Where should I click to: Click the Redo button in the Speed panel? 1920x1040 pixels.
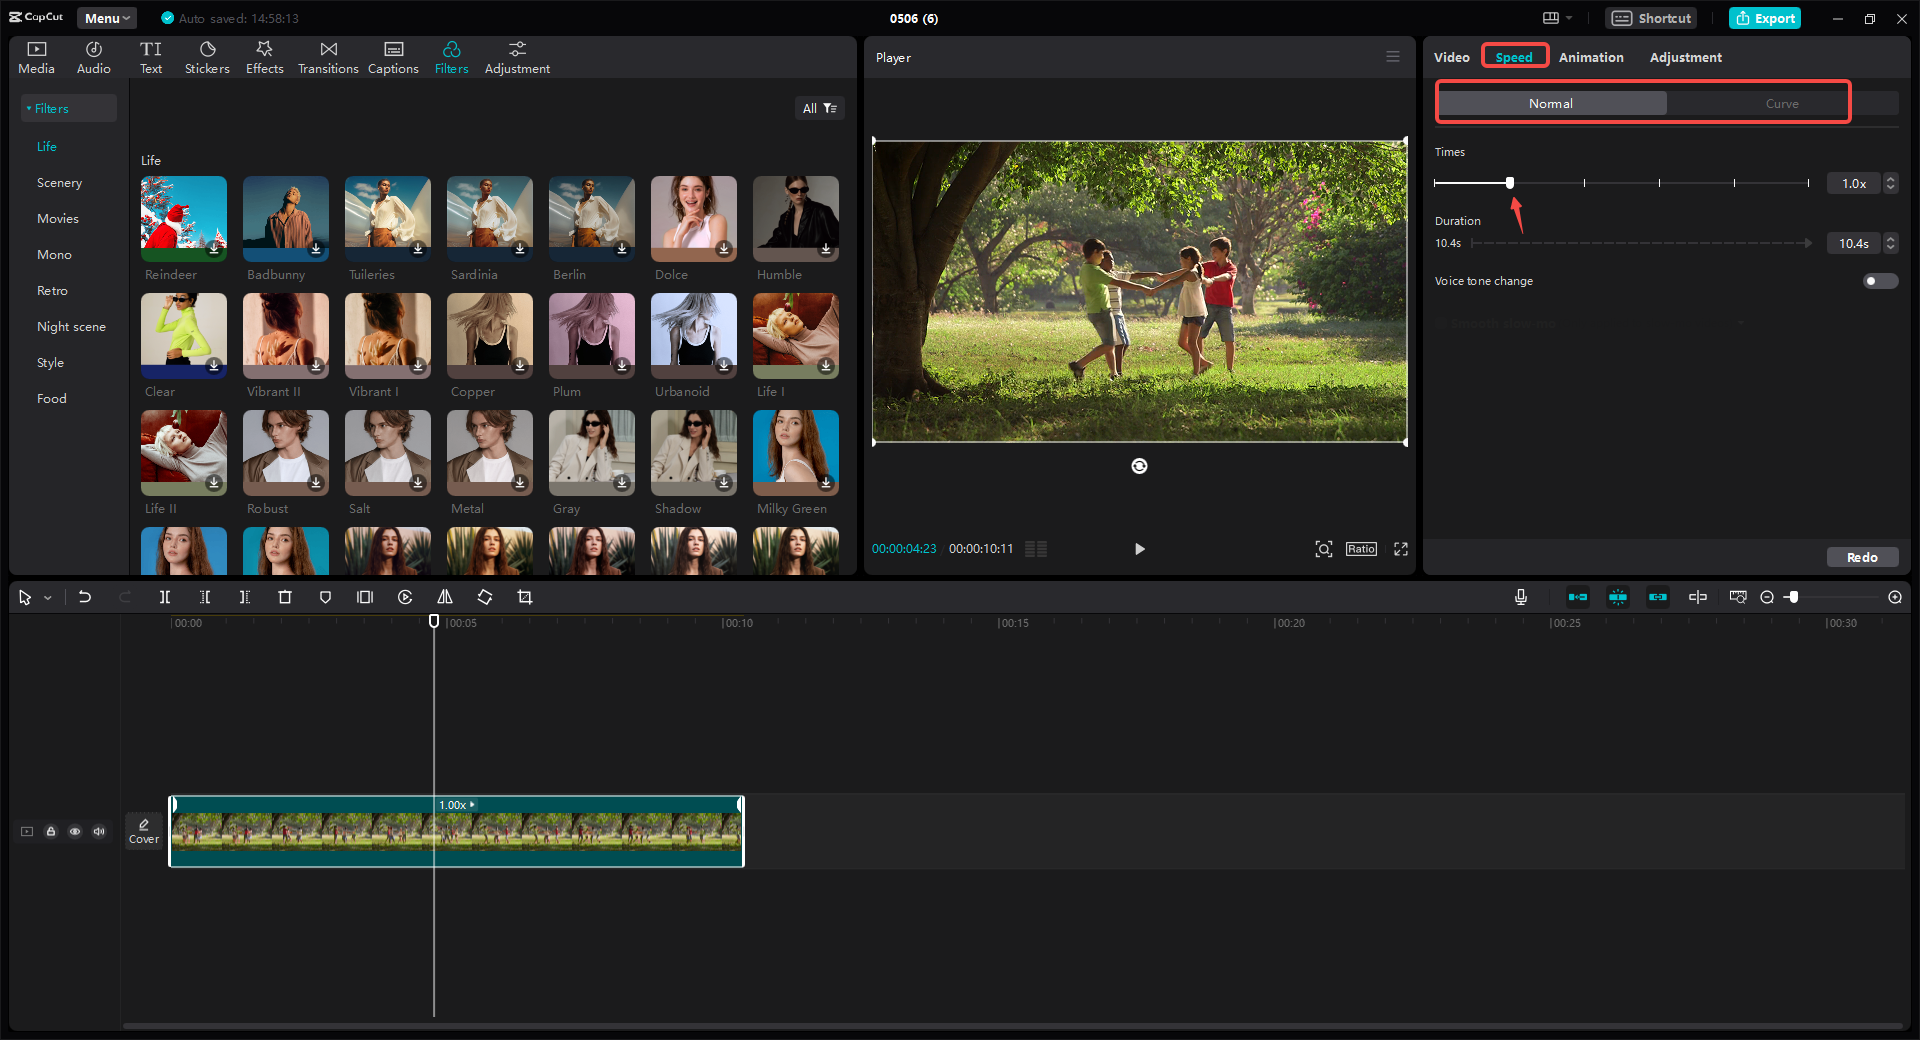click(x=1862, y=557)
